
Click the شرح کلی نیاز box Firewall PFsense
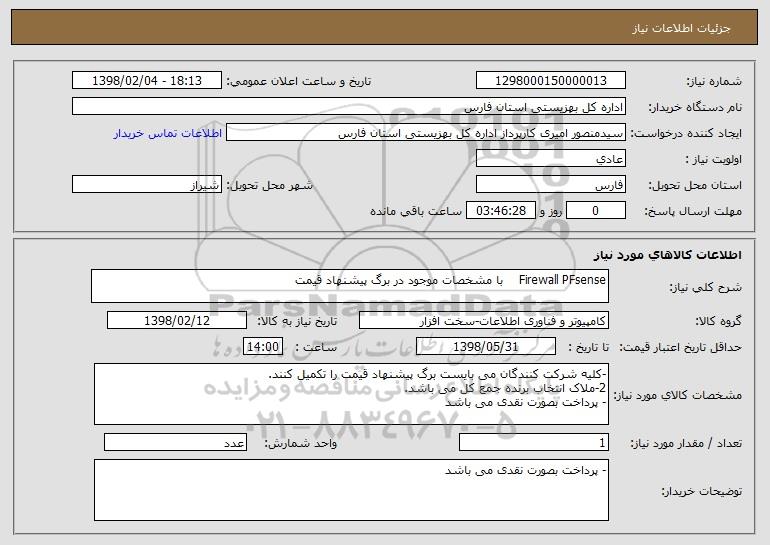point(350,286)
